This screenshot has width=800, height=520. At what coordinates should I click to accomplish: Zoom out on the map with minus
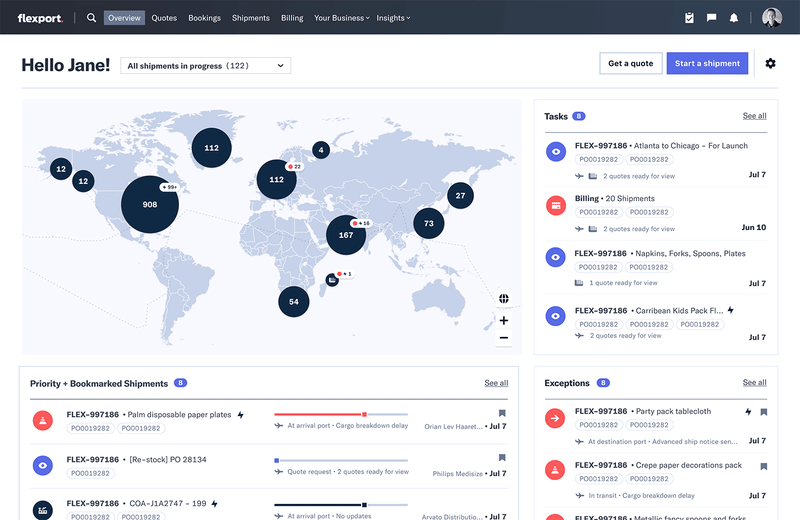tap(504, 338)
